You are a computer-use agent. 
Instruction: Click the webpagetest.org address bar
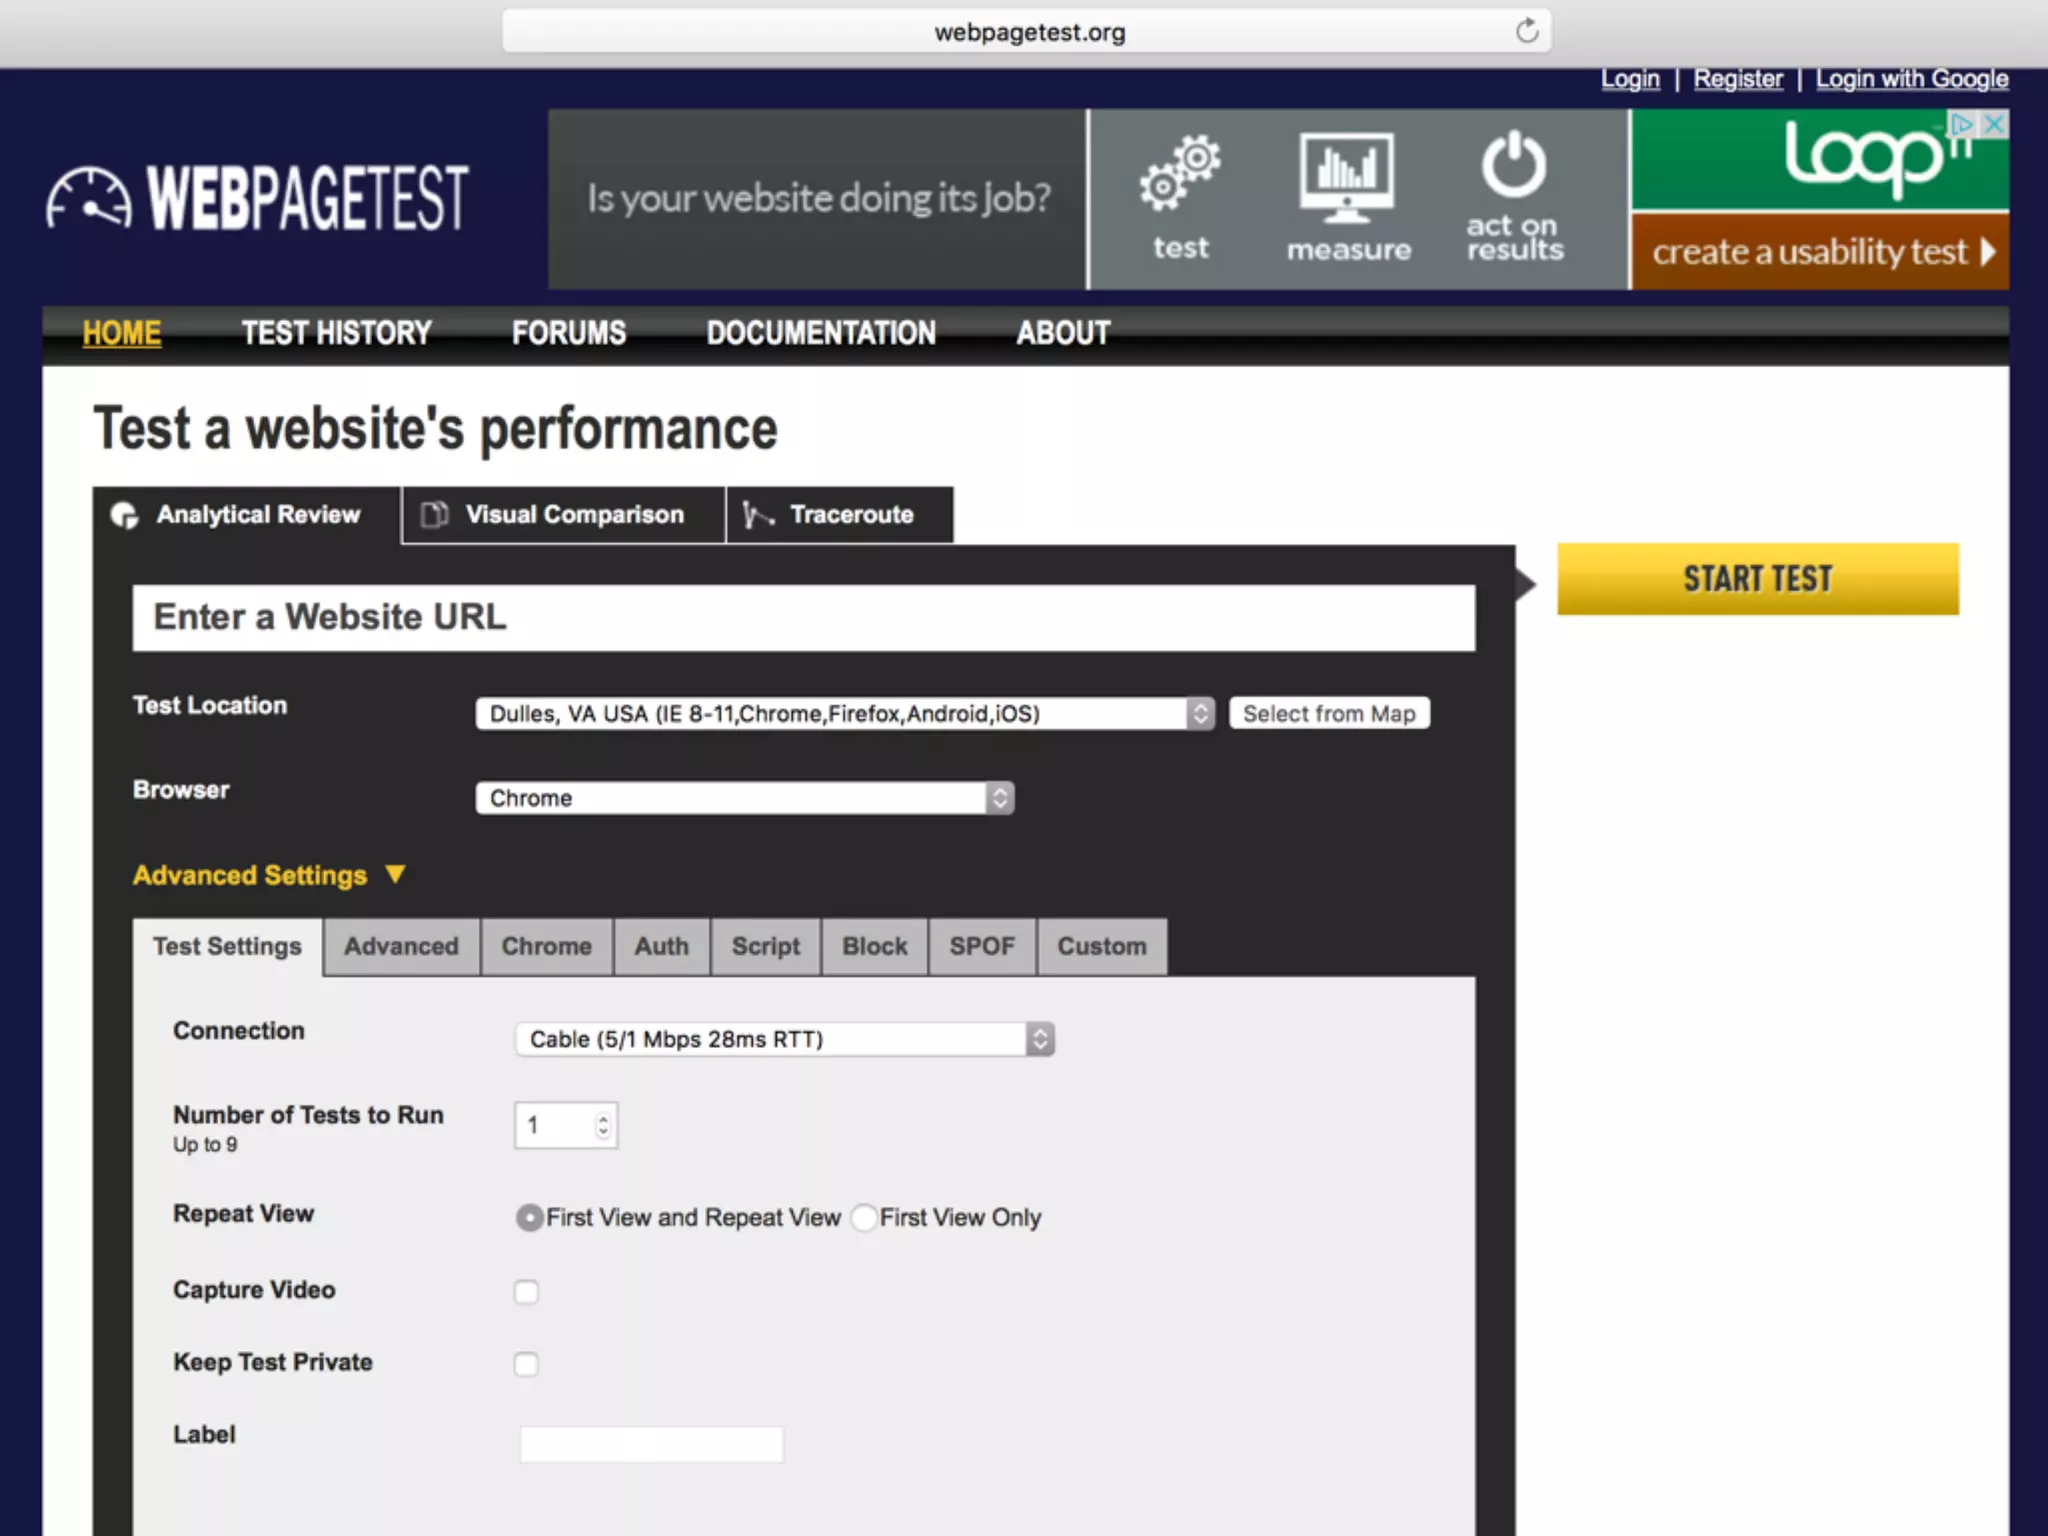click(1027, 32)
